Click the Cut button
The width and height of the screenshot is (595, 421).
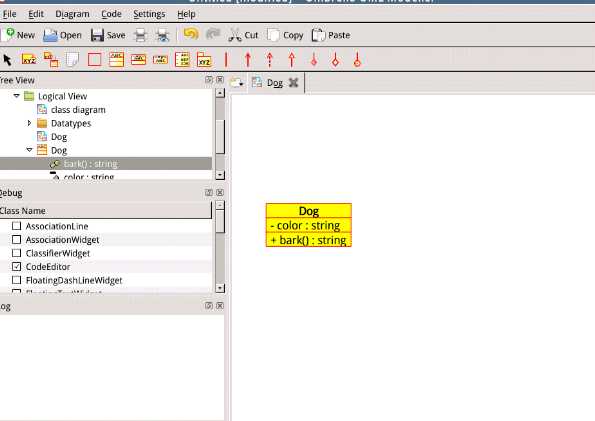point(243,35)
